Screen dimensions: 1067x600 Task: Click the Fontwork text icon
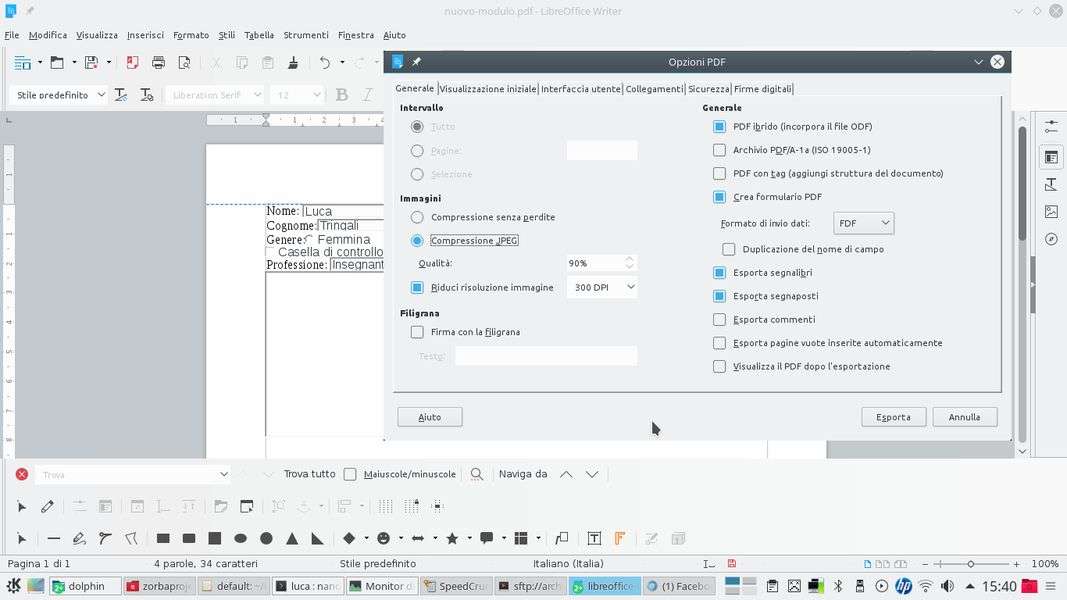pyautogui.click(x=620, y=538)
